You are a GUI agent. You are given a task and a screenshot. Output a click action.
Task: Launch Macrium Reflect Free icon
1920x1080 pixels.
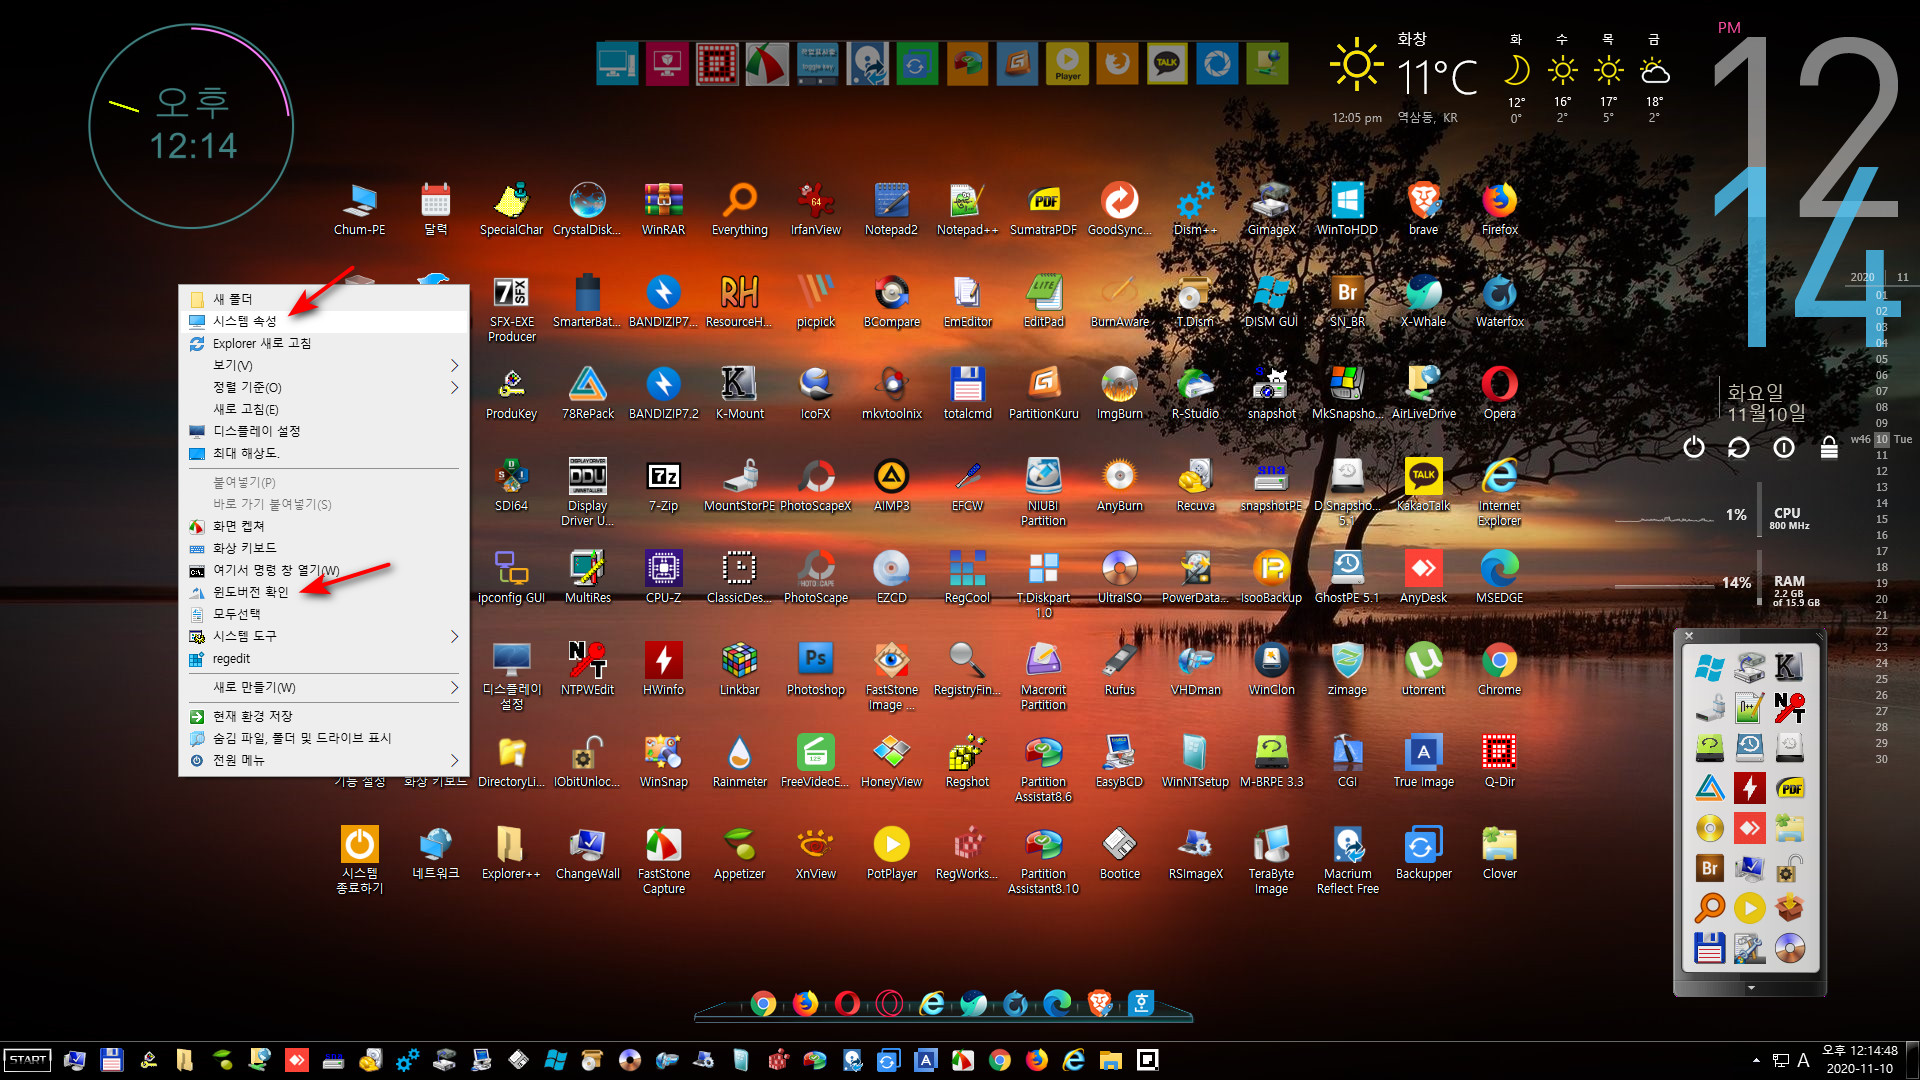[x=1347, y=860]
